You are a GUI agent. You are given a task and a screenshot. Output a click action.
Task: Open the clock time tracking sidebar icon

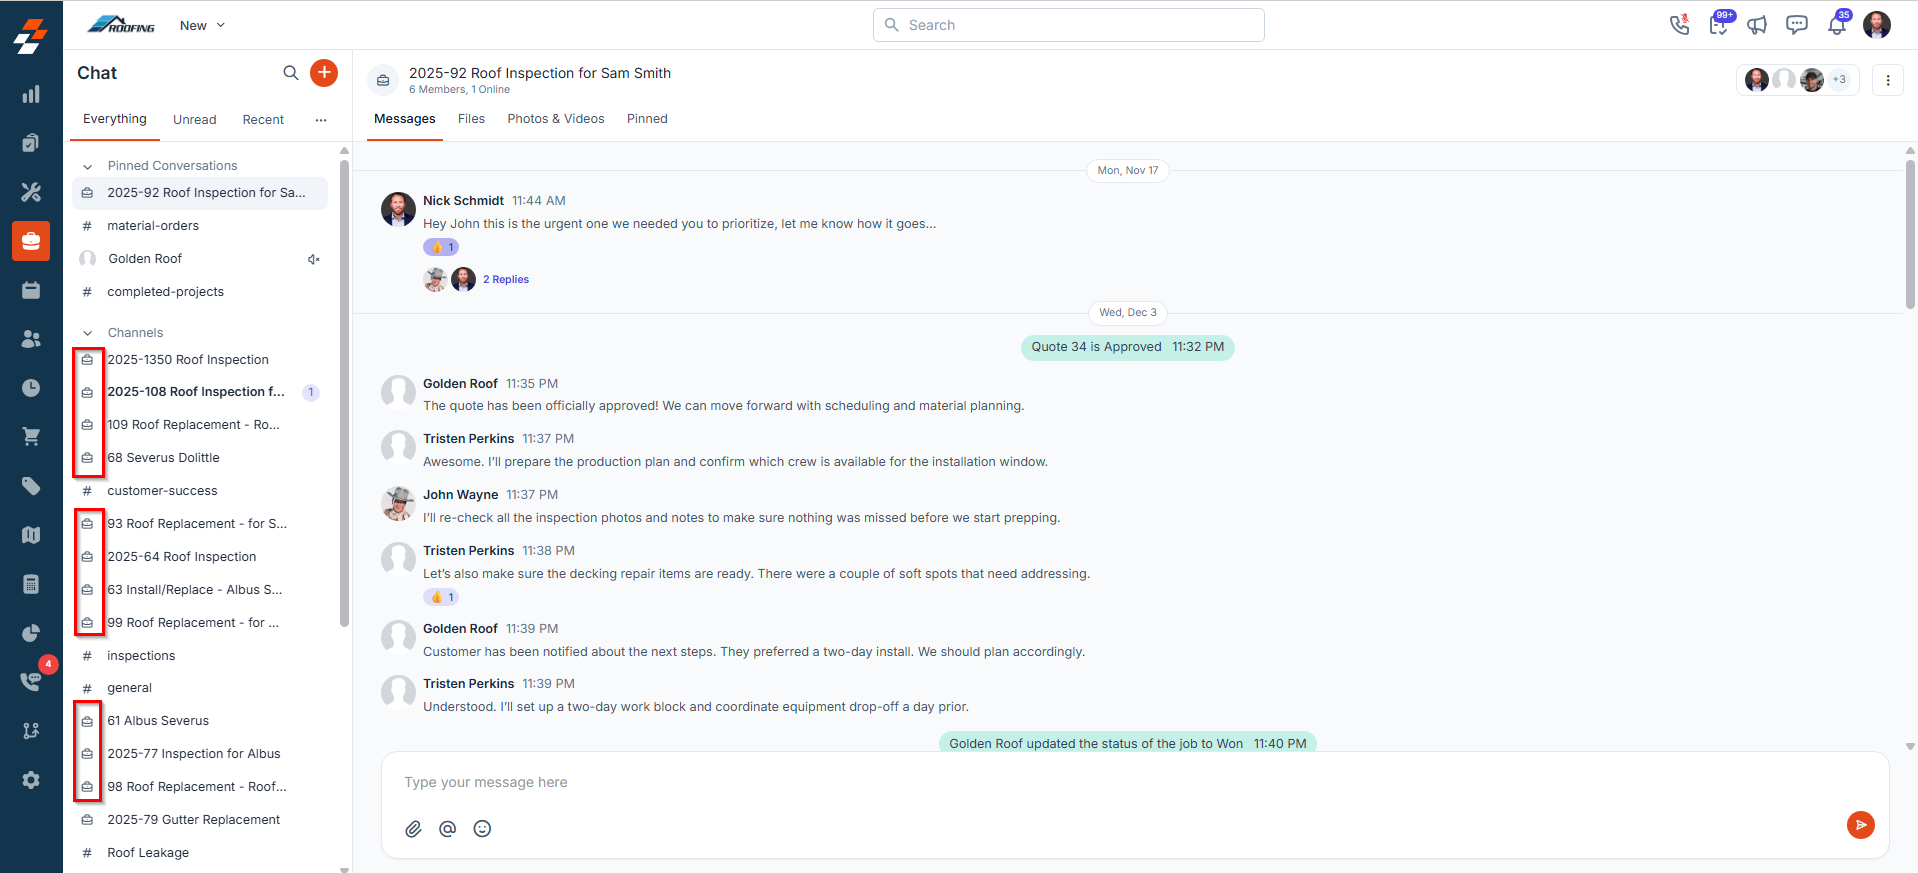point(31,388)
